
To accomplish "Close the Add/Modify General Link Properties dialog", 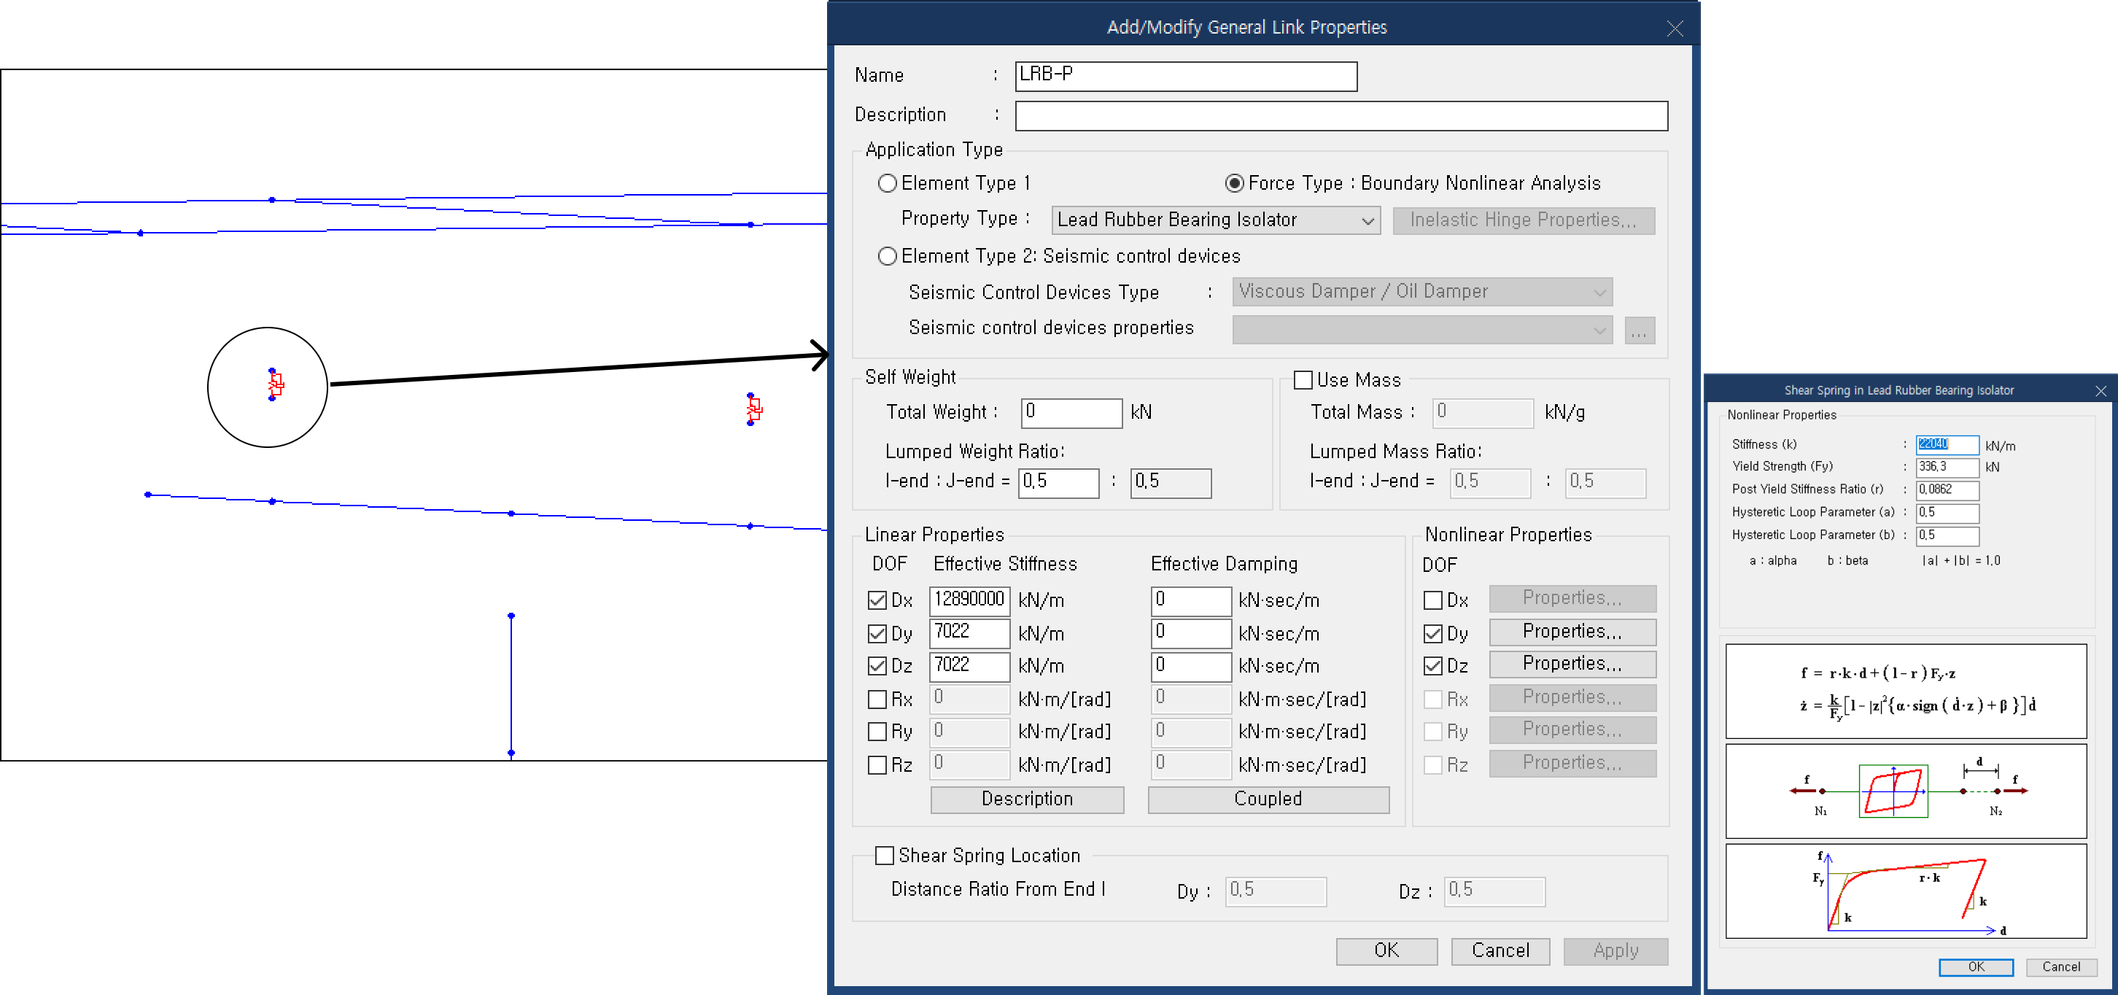I will tap(1675, 29).
